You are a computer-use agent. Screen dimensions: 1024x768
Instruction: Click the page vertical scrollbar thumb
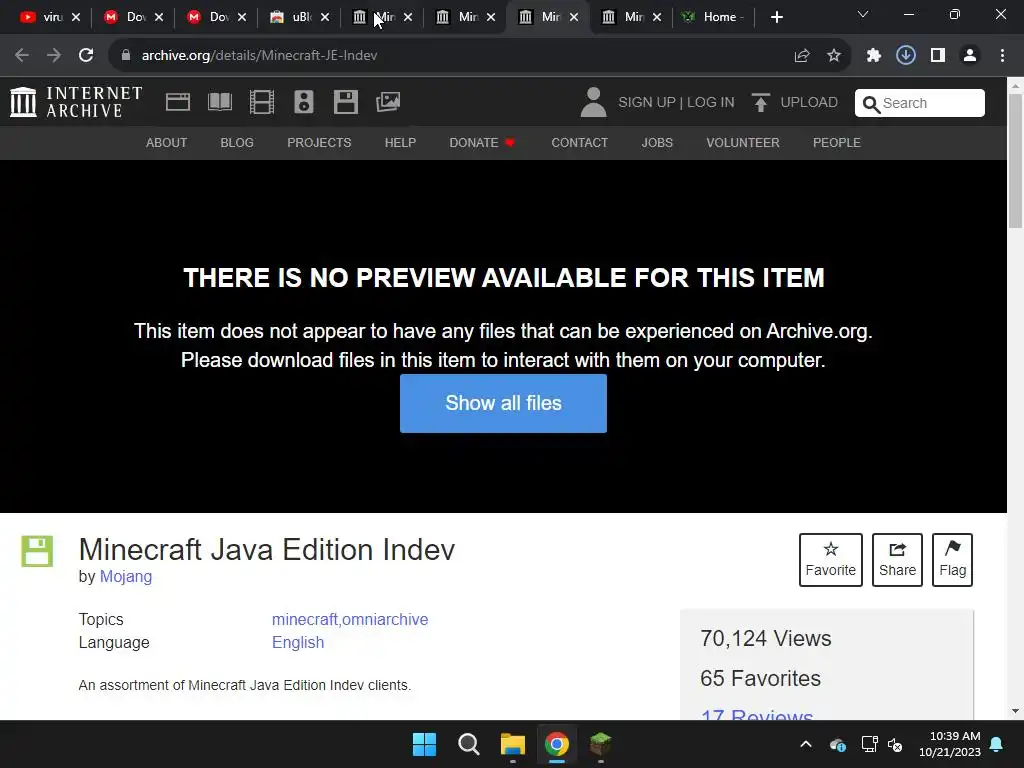[1016, 161]
